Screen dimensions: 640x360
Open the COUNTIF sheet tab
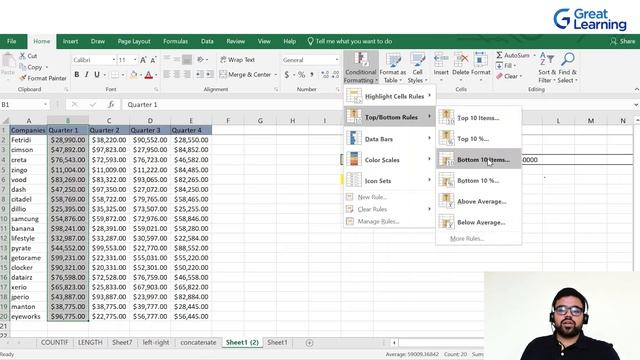pyautogui.click(x=54, y=342)
